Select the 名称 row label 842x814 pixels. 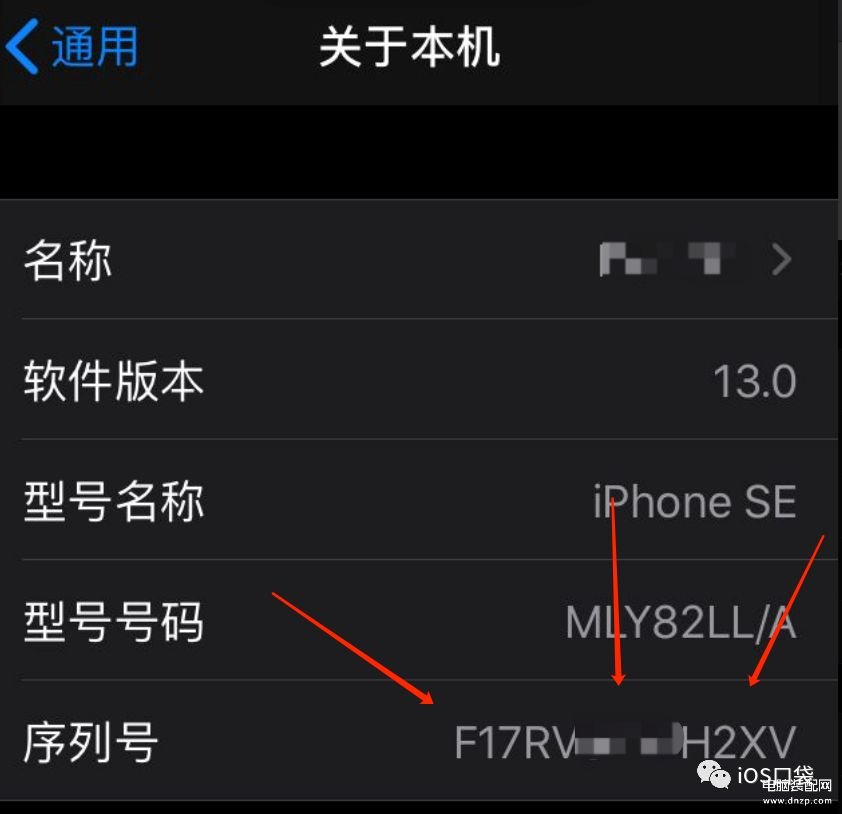click(x=68, y=260)
